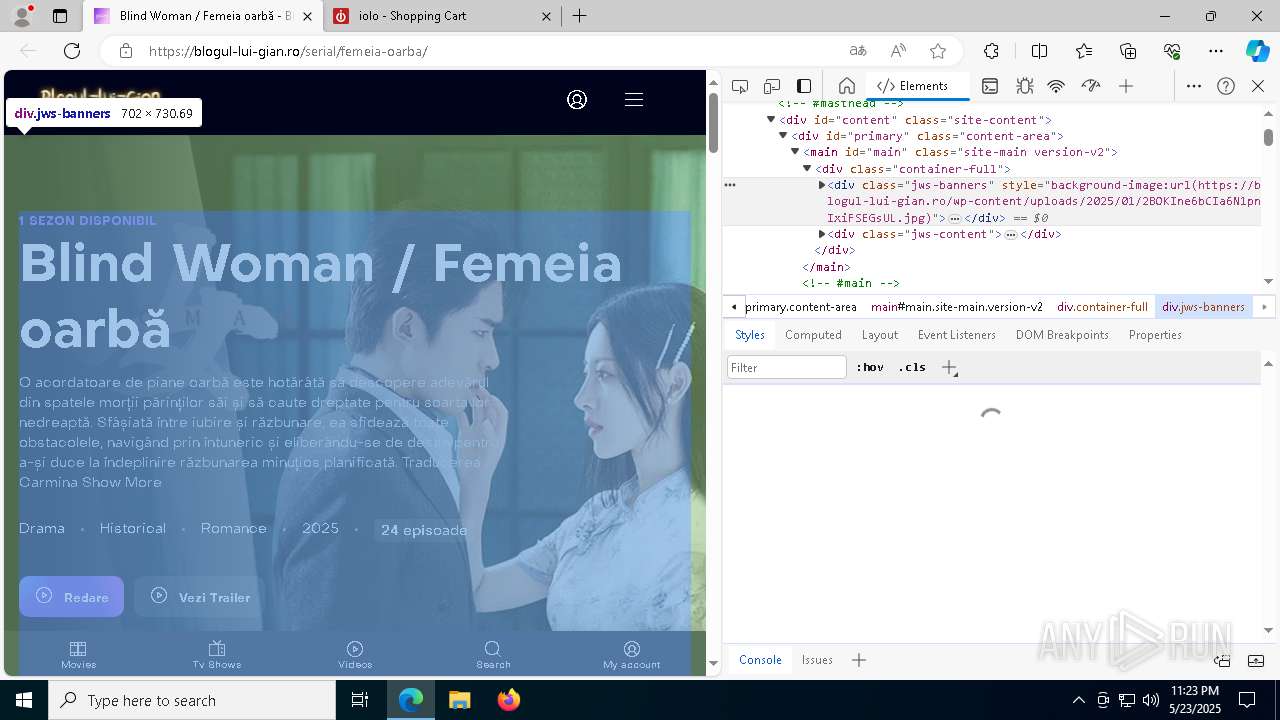Viewport: 1280px width, 720px height.
Task: Open the Network wifi icon
Action: (1056, 86)
